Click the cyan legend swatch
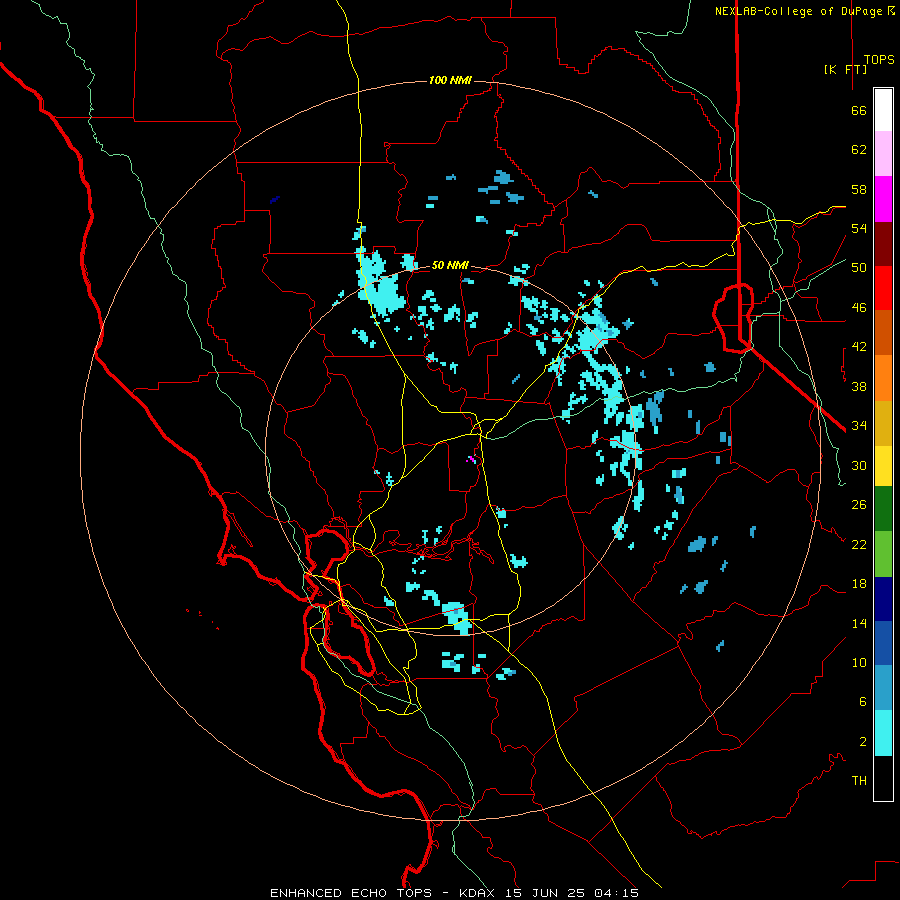The height and width of the screenshot is (900, 900). 883,733
